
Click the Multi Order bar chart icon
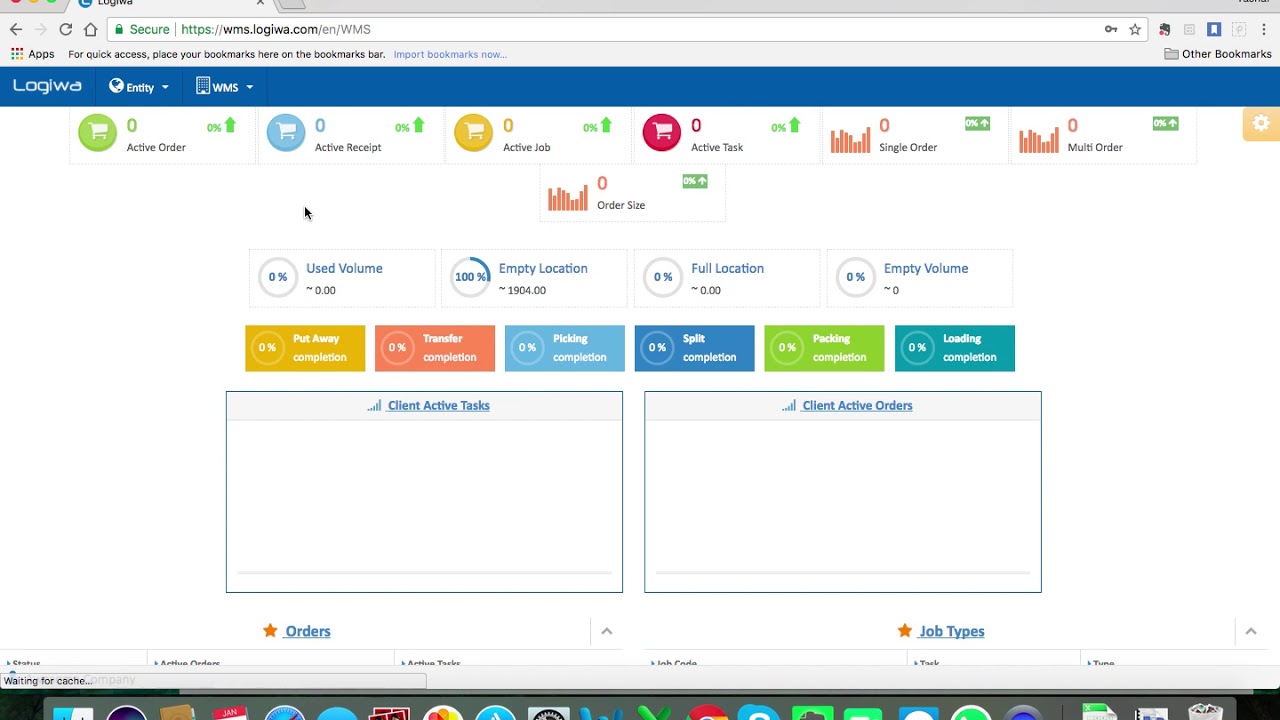click(x=1039, y=140)
